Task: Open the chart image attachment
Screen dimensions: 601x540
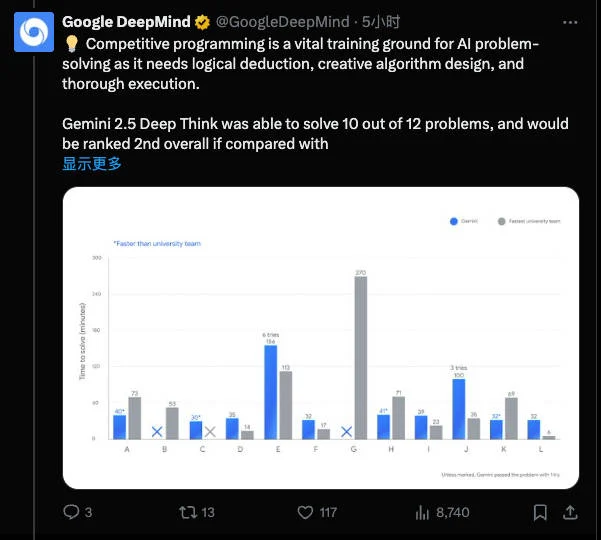Action: 321,338
